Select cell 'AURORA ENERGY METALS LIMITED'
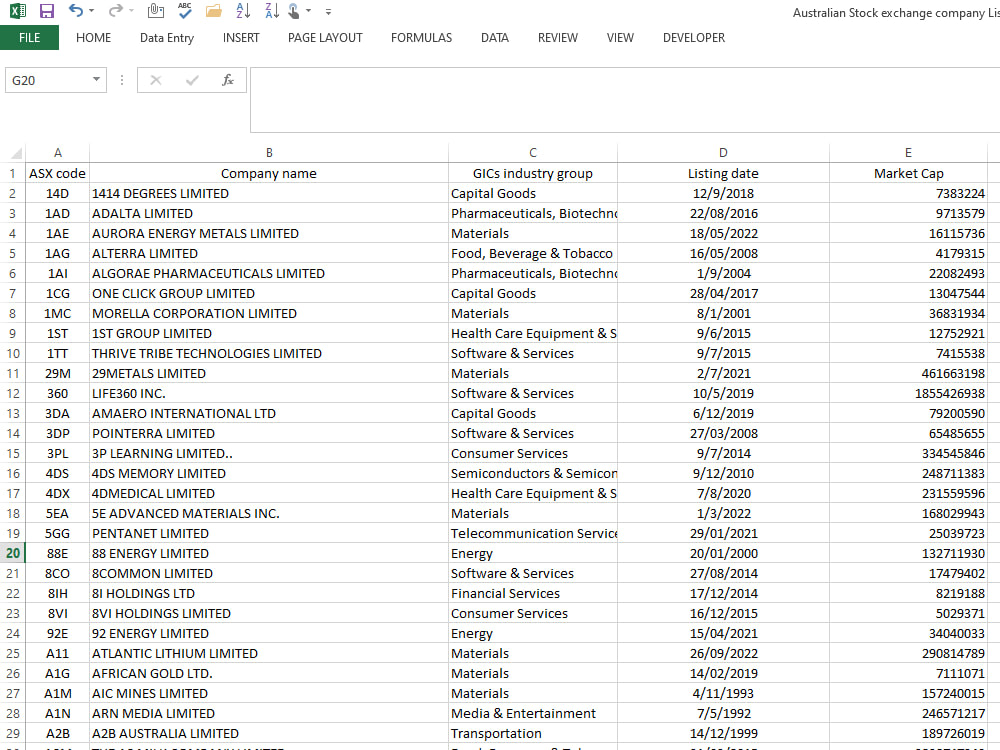The image size is (1000, 750). click(269, 233)
